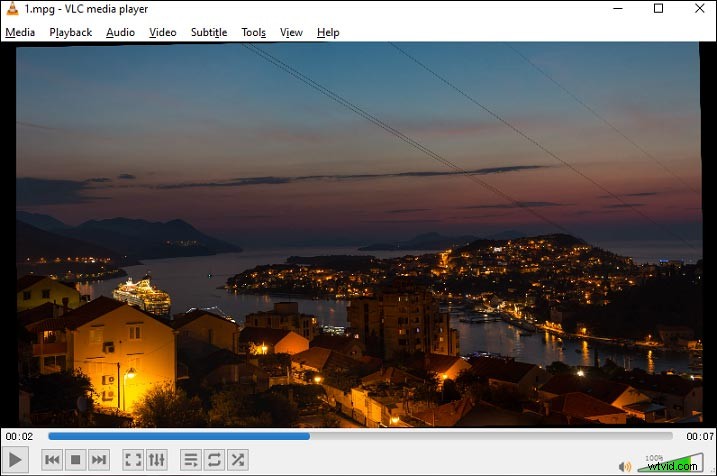Toggle the playlist view
Viewport: 717px width, 476px height.
pos(190,460)
